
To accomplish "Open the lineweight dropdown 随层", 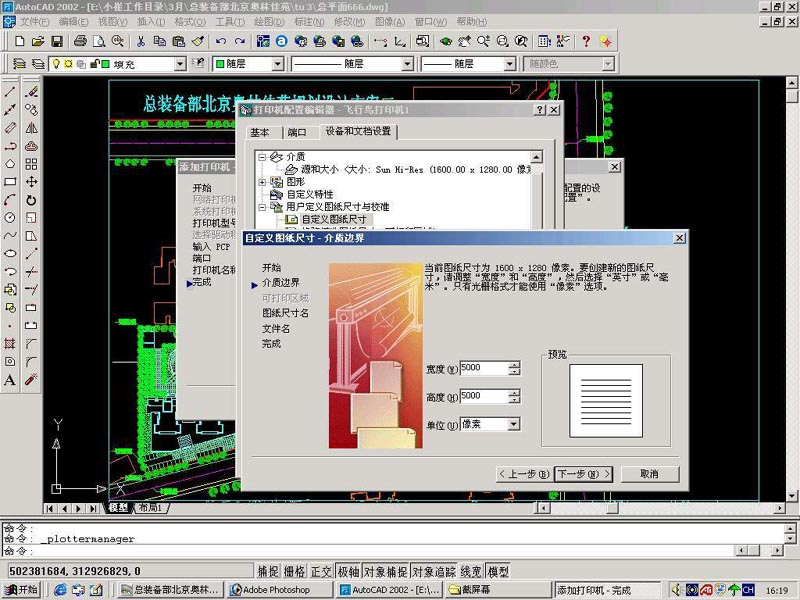I will tap(509, 64).
